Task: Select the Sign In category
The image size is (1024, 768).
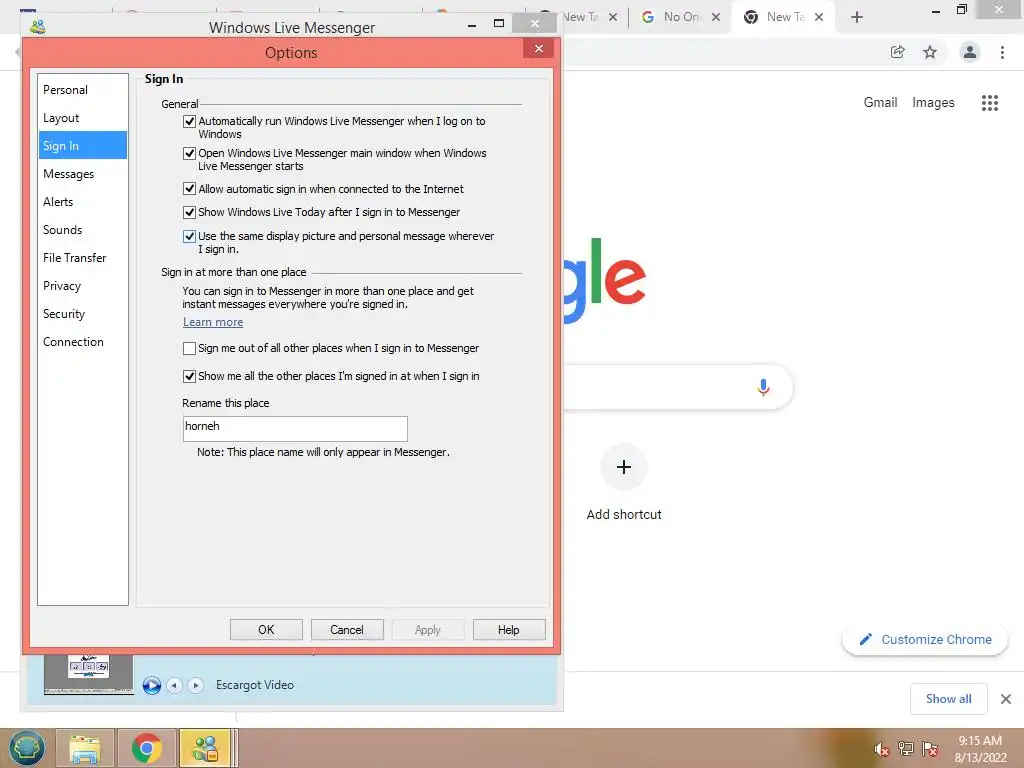Action: (x=82, y=146)
